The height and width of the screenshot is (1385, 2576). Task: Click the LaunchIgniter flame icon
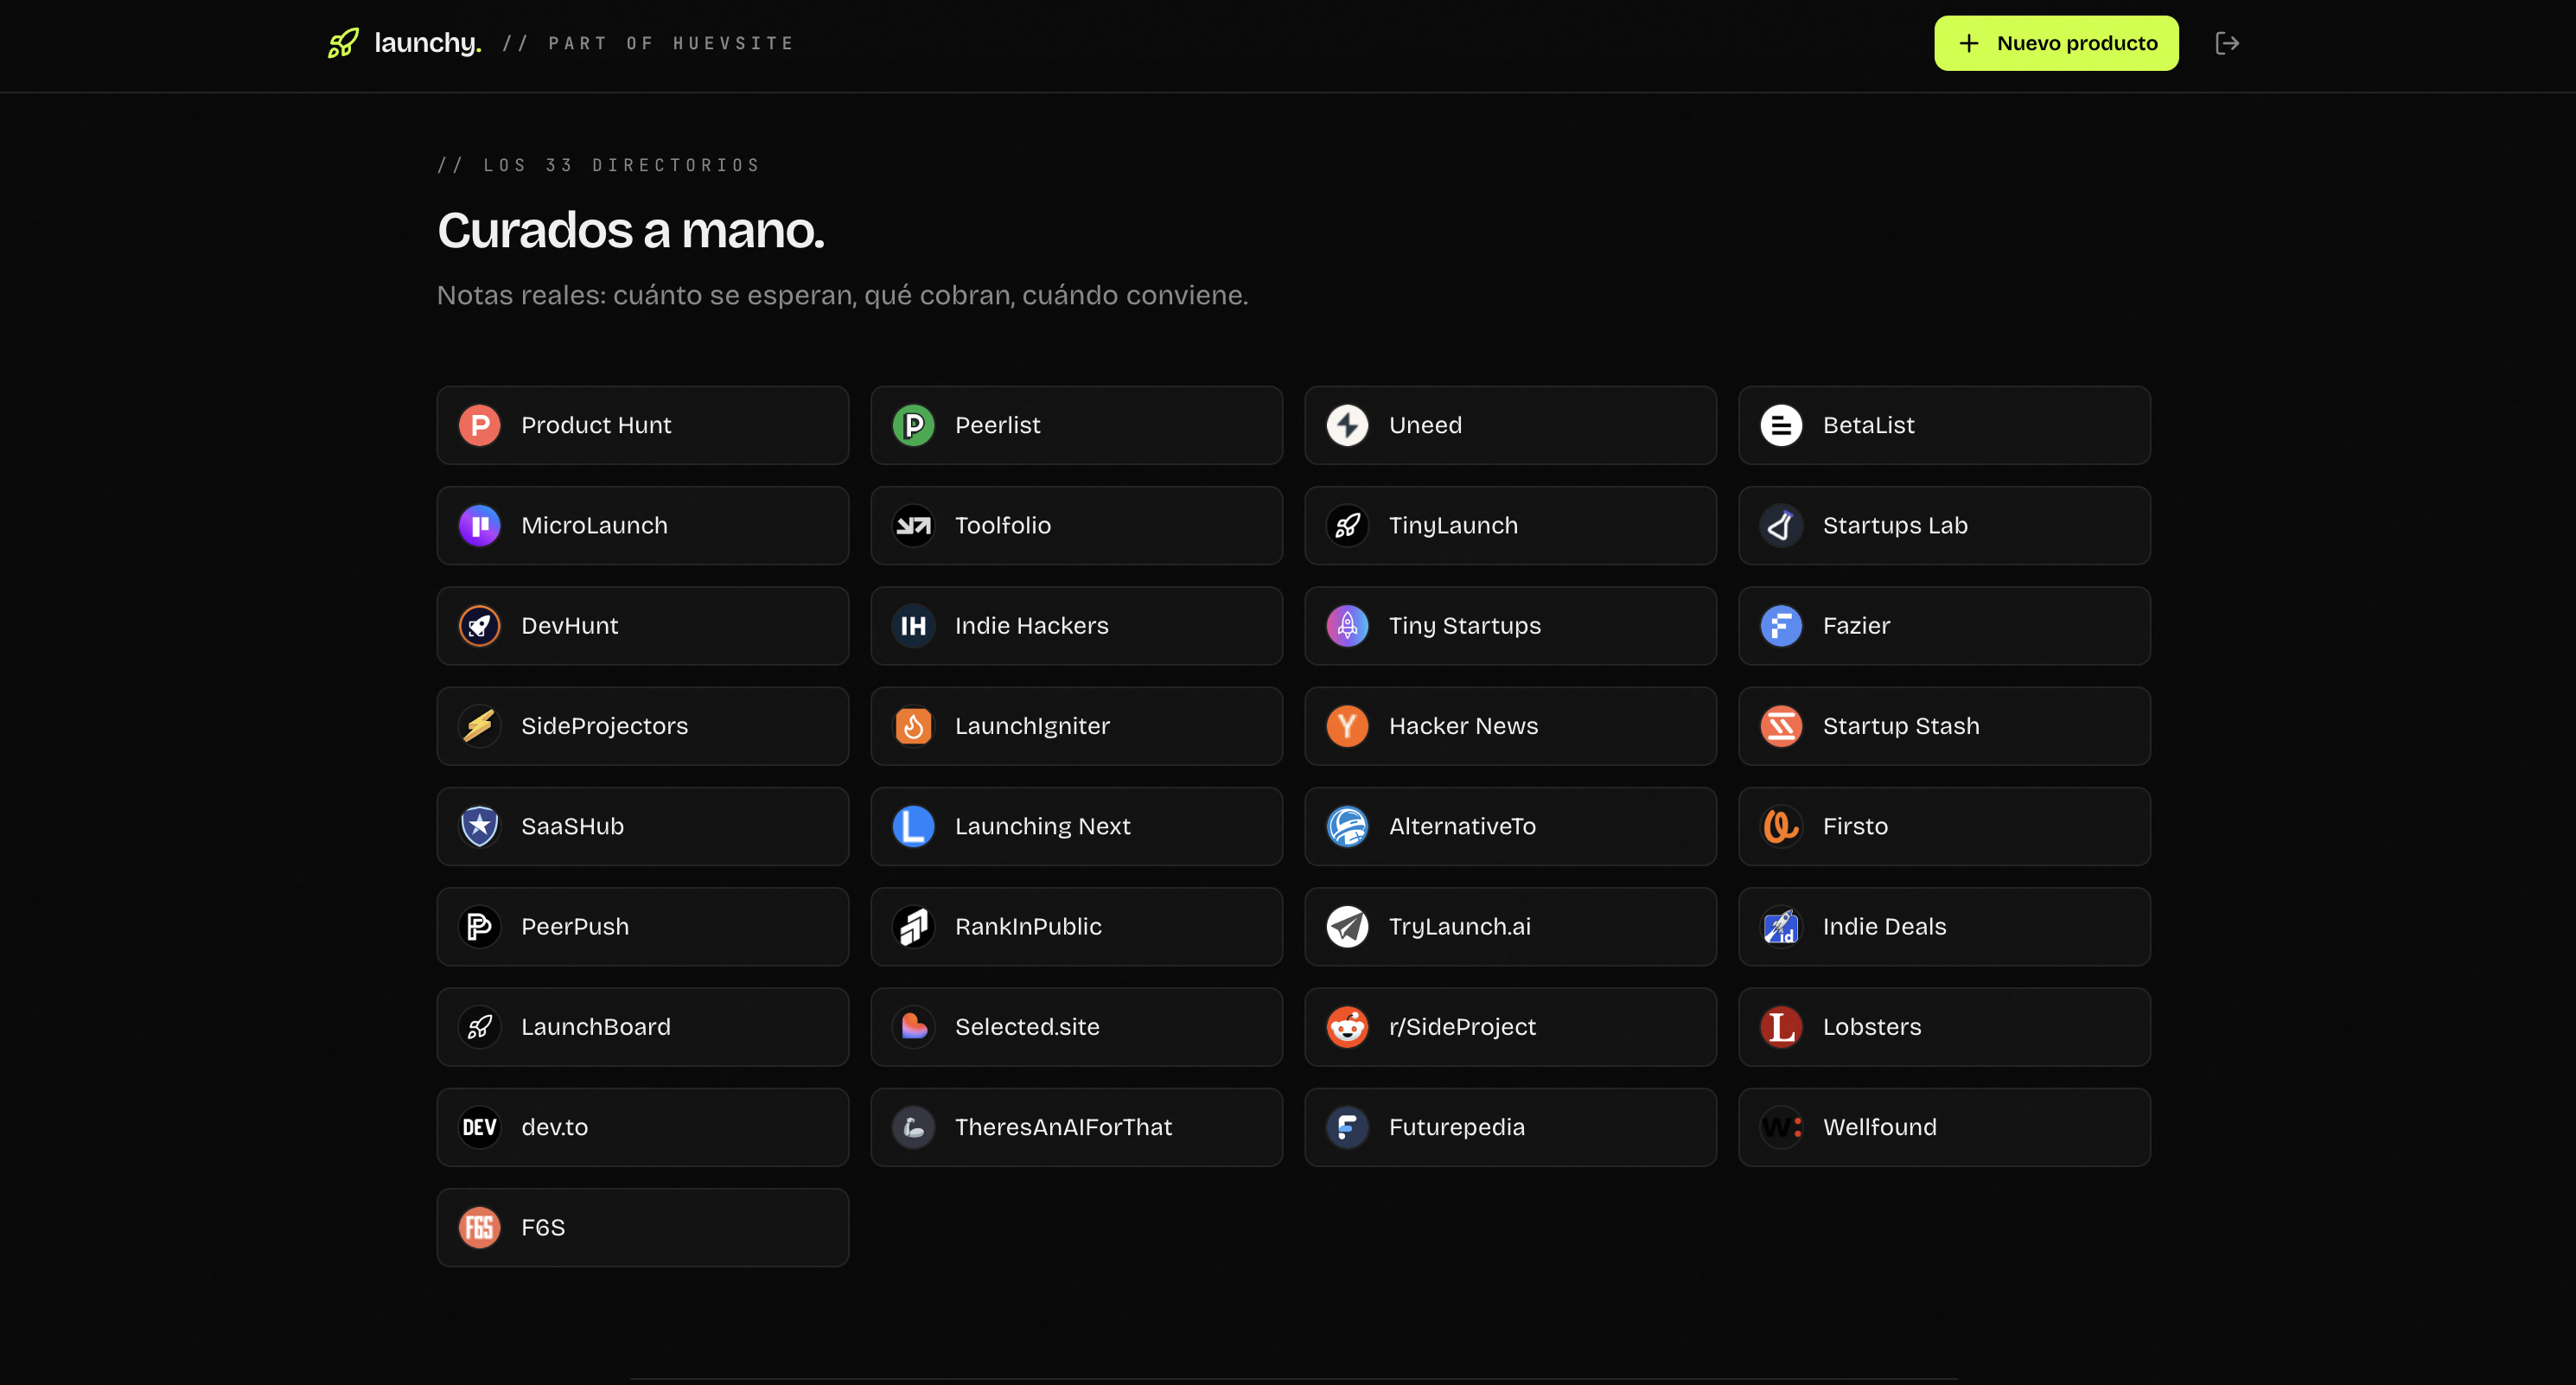[914, 726]
